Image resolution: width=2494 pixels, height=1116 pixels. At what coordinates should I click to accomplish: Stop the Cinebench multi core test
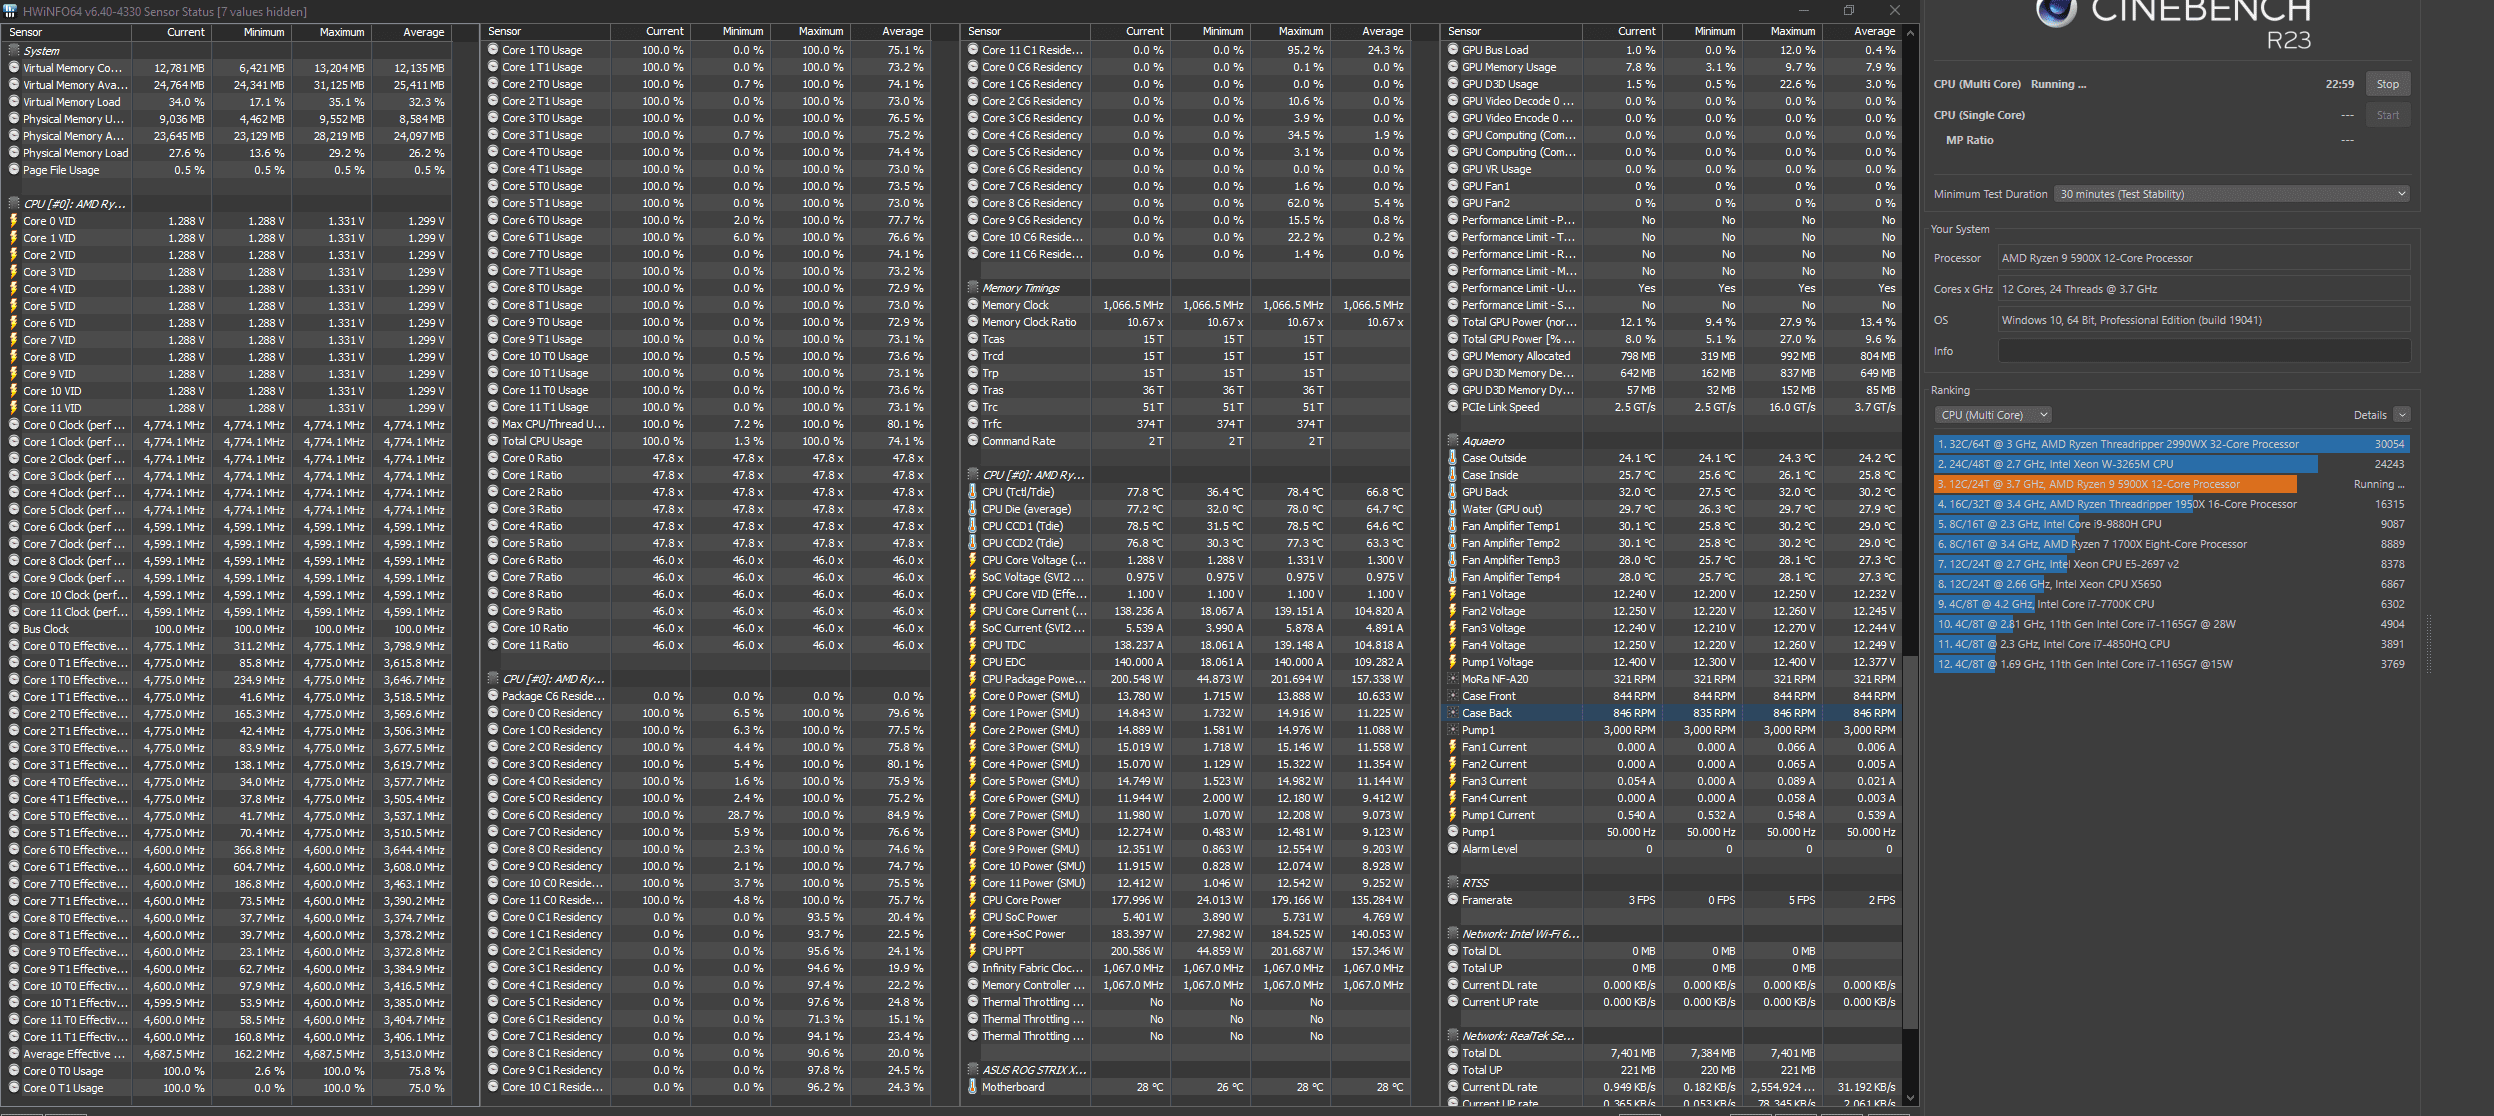coord(2388,84)
